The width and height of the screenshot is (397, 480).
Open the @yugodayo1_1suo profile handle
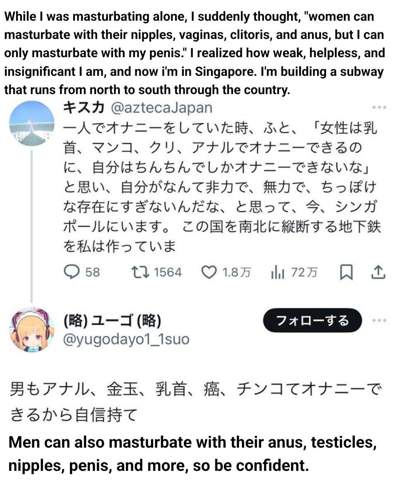coord(126,339)
